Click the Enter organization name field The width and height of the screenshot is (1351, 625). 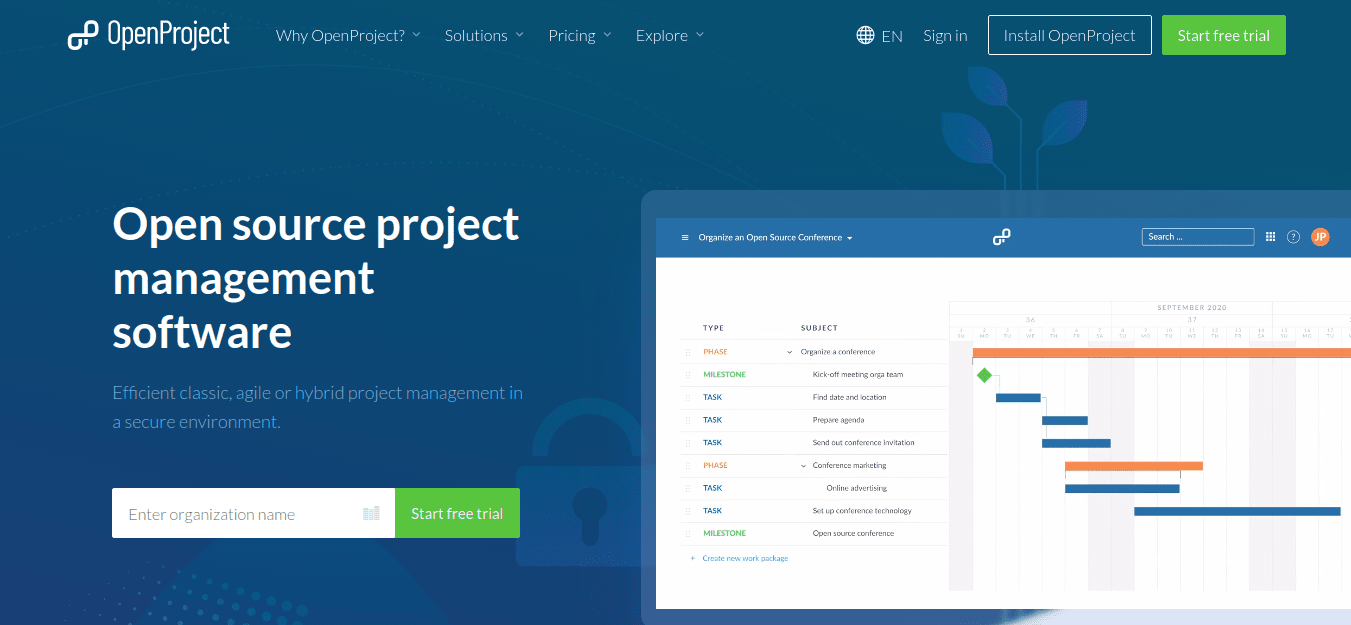coord(253,513)
